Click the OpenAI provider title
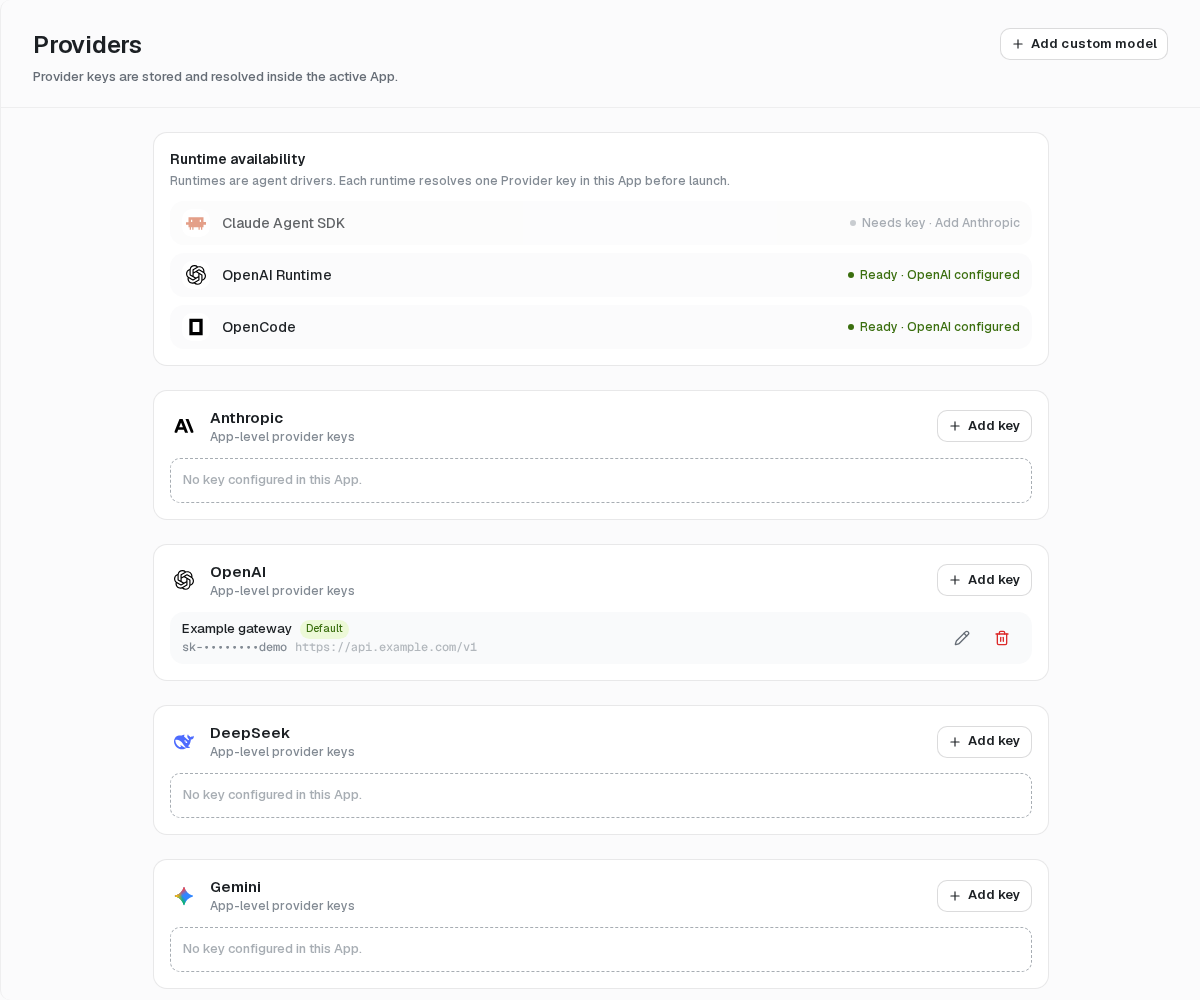This screenshot has height=1000, width=1200. coord(238,572)
